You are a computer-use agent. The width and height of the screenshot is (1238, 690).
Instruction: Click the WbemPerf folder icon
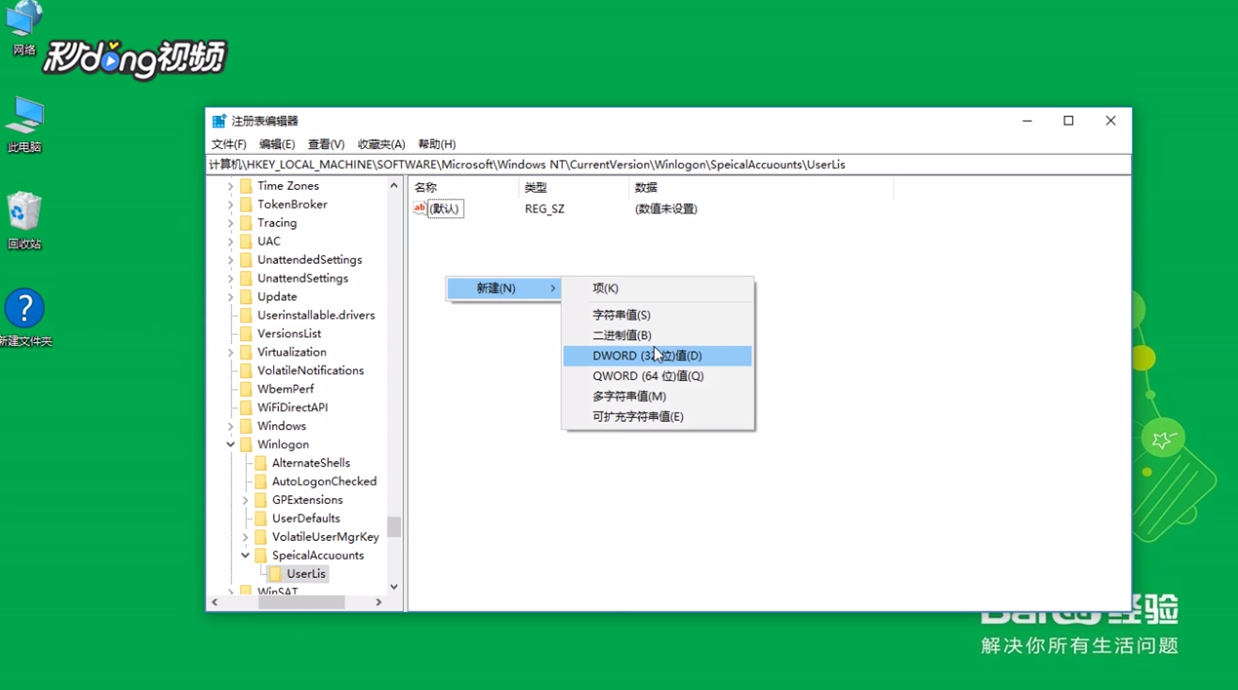pos(246,389)
